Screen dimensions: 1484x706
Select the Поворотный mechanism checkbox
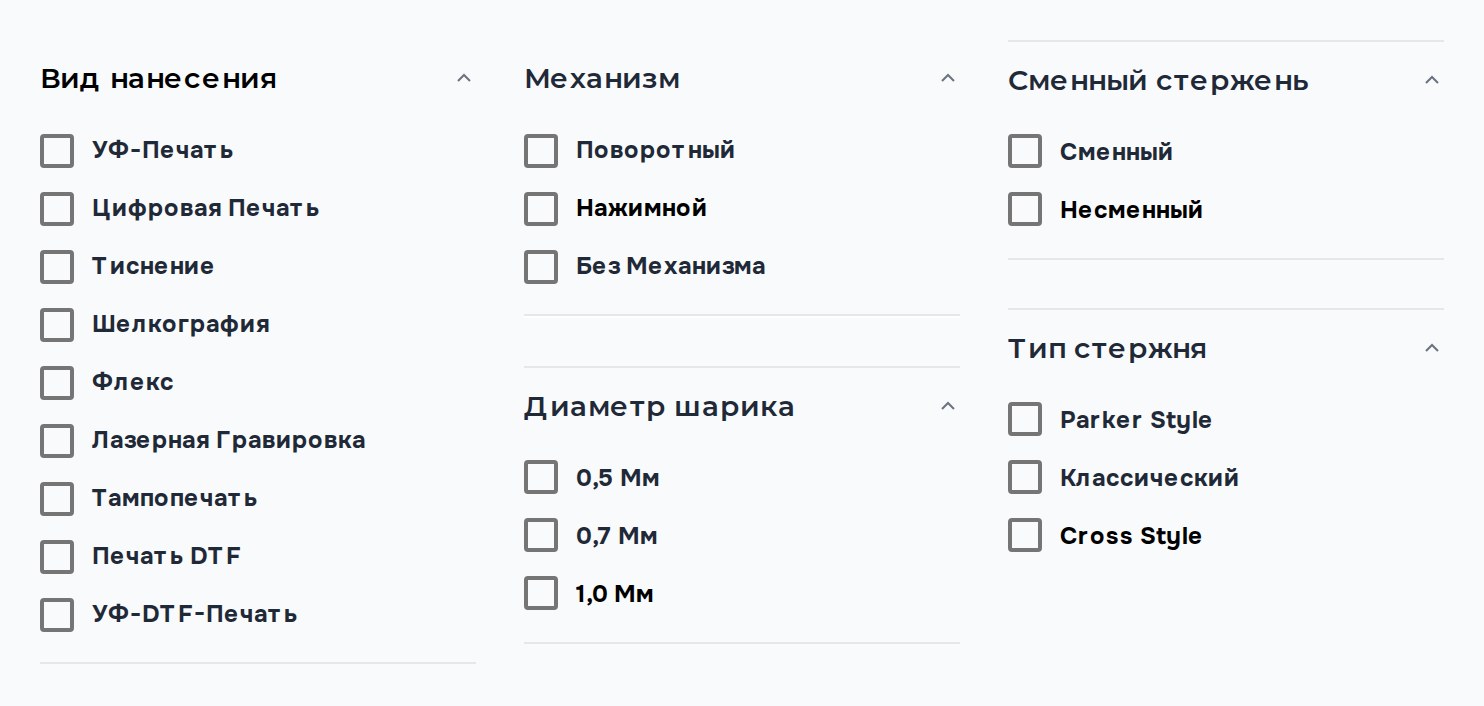point(541,151)
